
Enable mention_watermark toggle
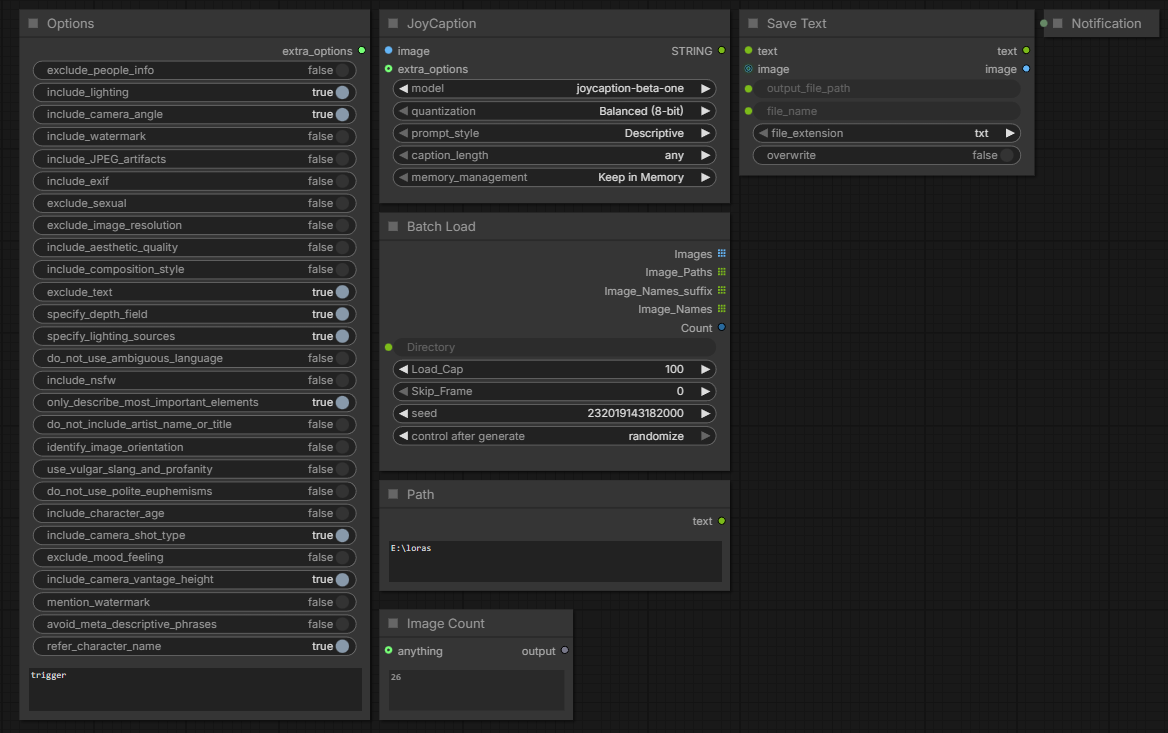coord(194,602)
